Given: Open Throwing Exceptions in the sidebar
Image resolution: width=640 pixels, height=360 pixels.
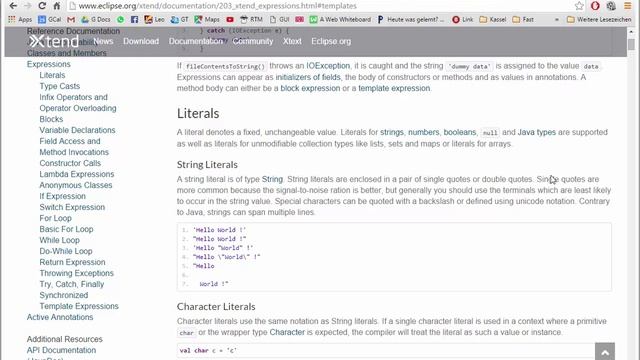Looking at the screenshot, I should 77,273.
